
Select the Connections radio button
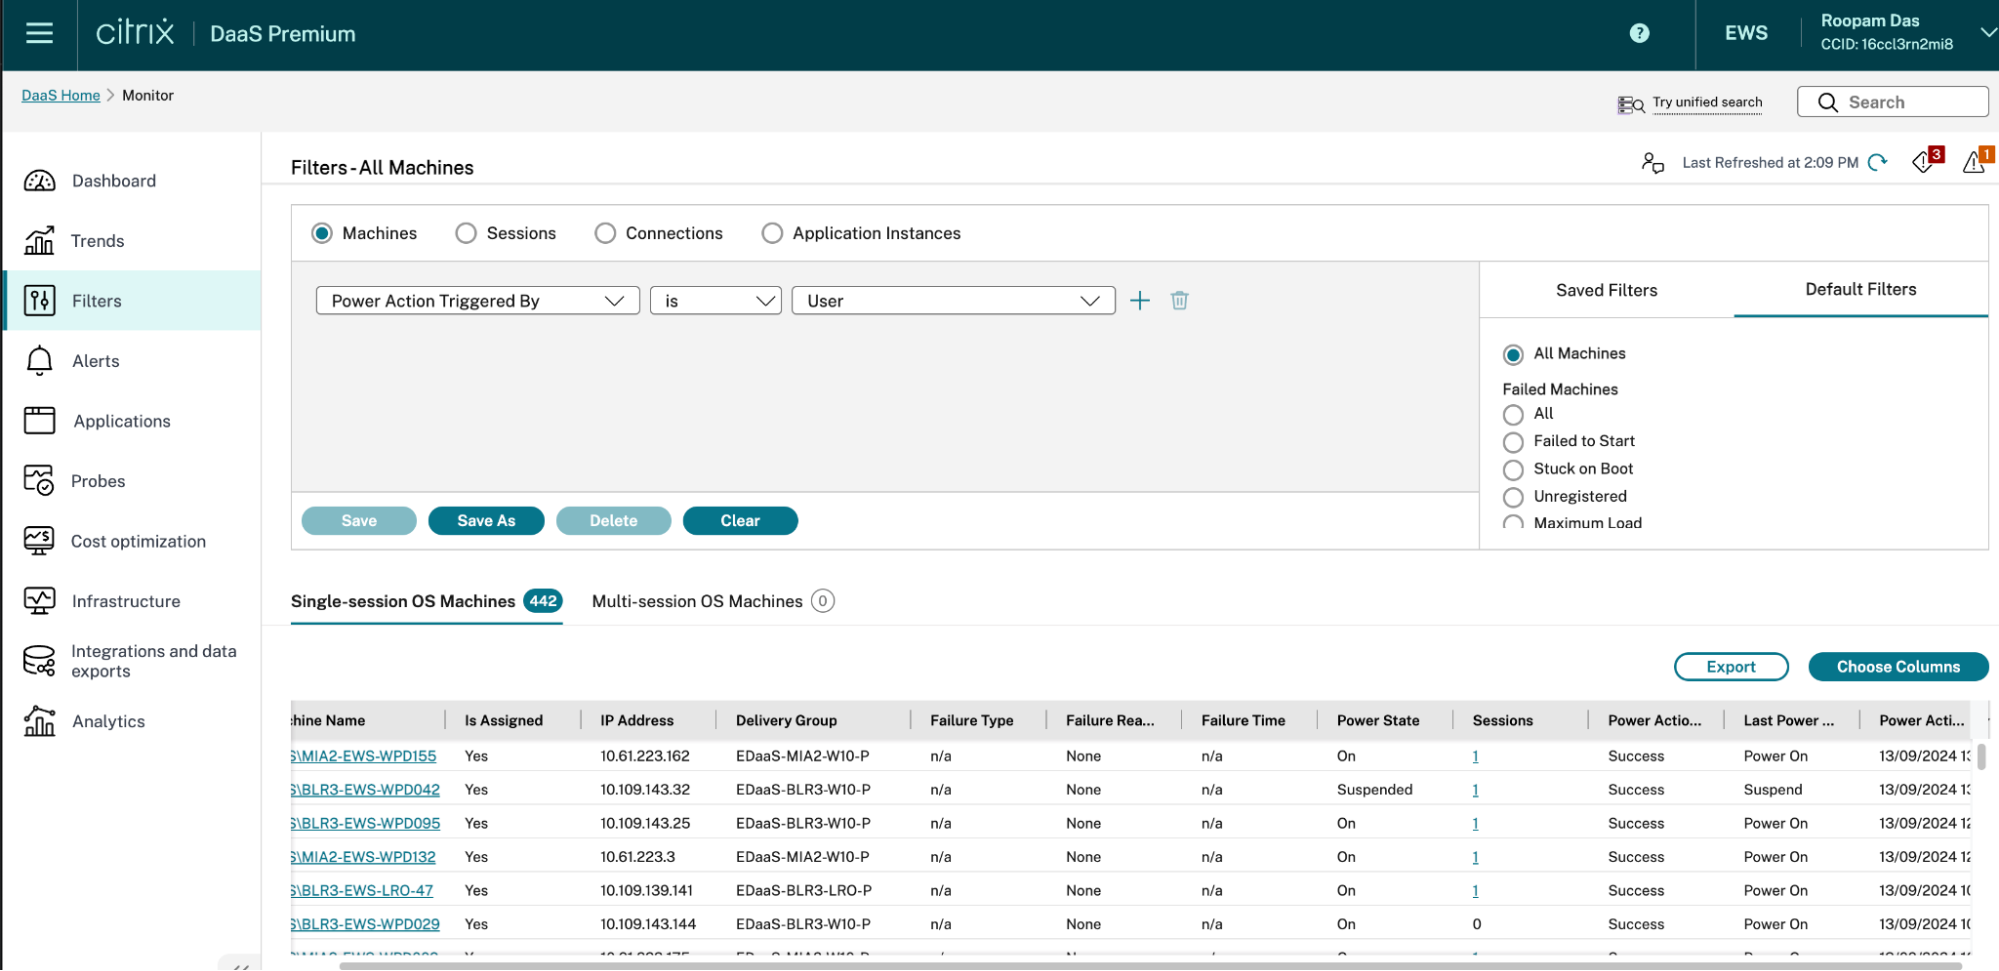605,233
